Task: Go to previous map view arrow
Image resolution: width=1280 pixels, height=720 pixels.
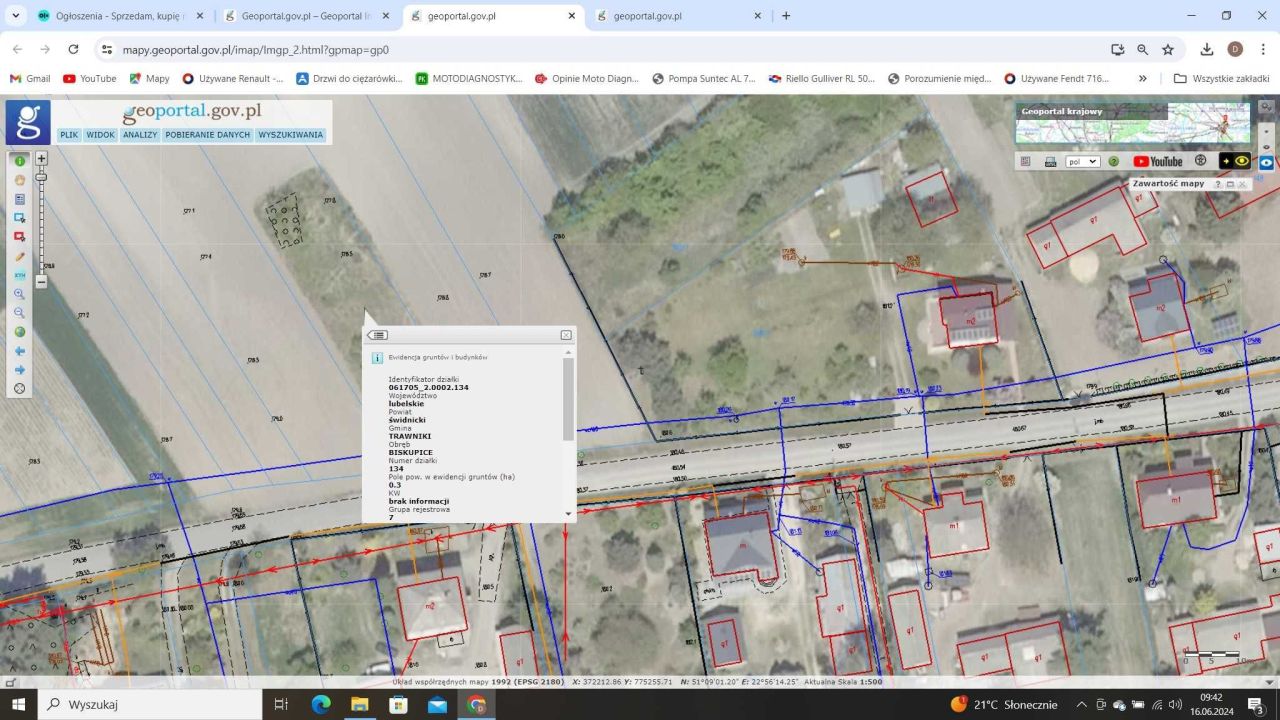Action: tap(19, 351)
